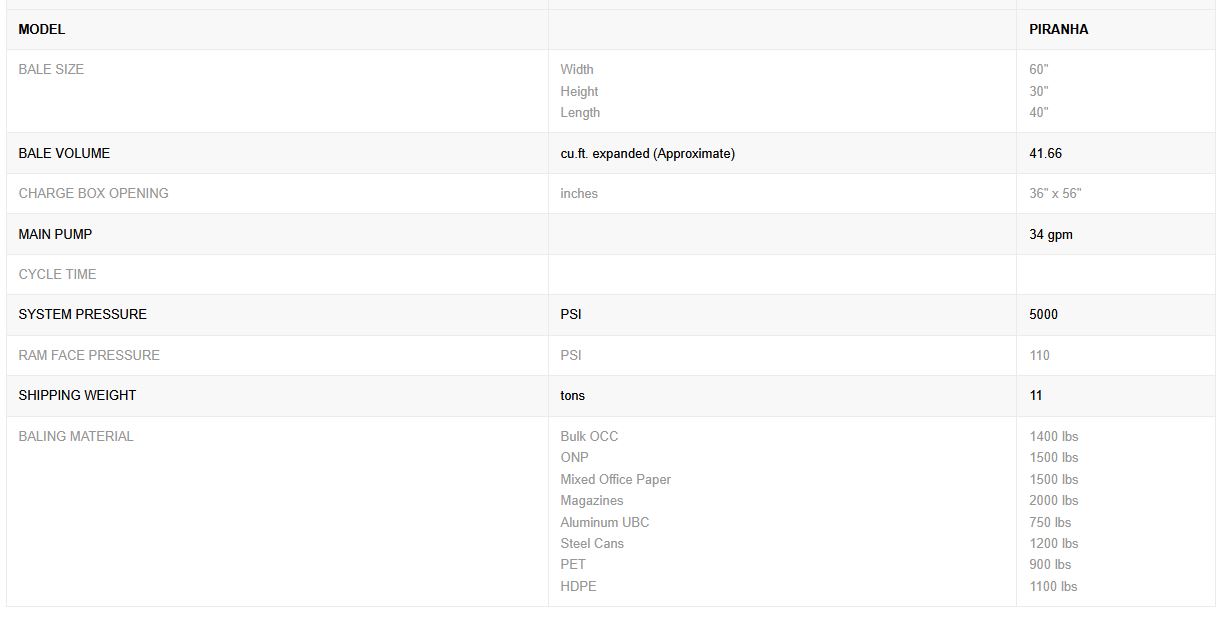Select the cu.ft. expanded (Approximate) text

tap(647, 154)
